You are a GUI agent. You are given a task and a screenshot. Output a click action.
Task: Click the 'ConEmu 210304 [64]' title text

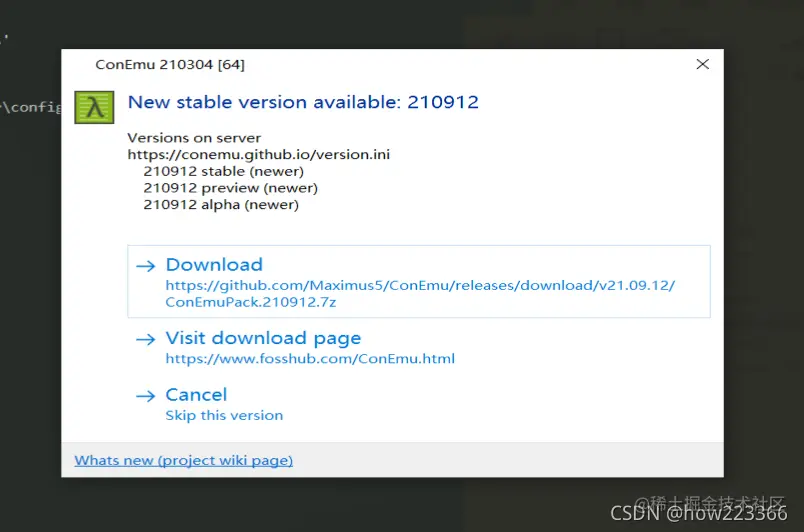170,65
